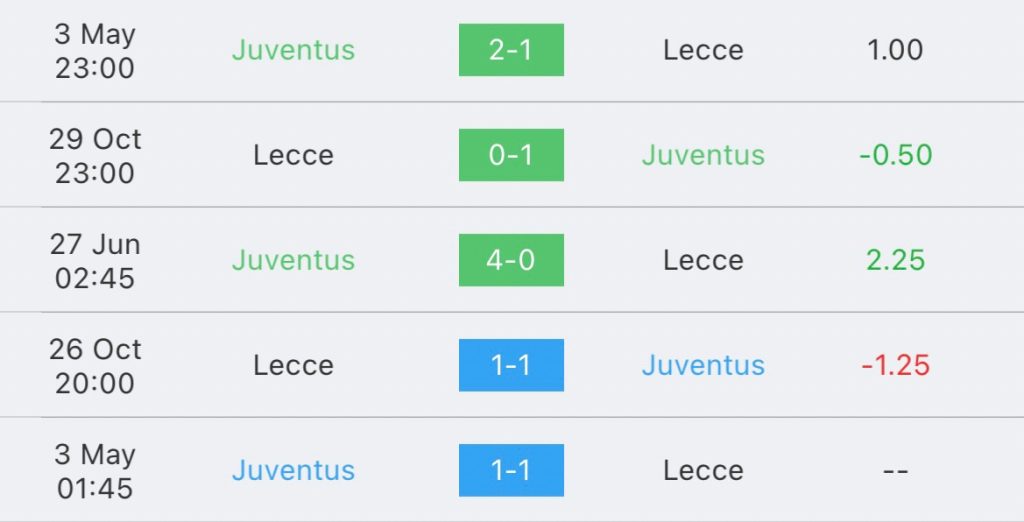Click the -0.50 handicap value
The width and height of the screenshot is (1024, 522).
pyautogui.click(x=895, y=155)
